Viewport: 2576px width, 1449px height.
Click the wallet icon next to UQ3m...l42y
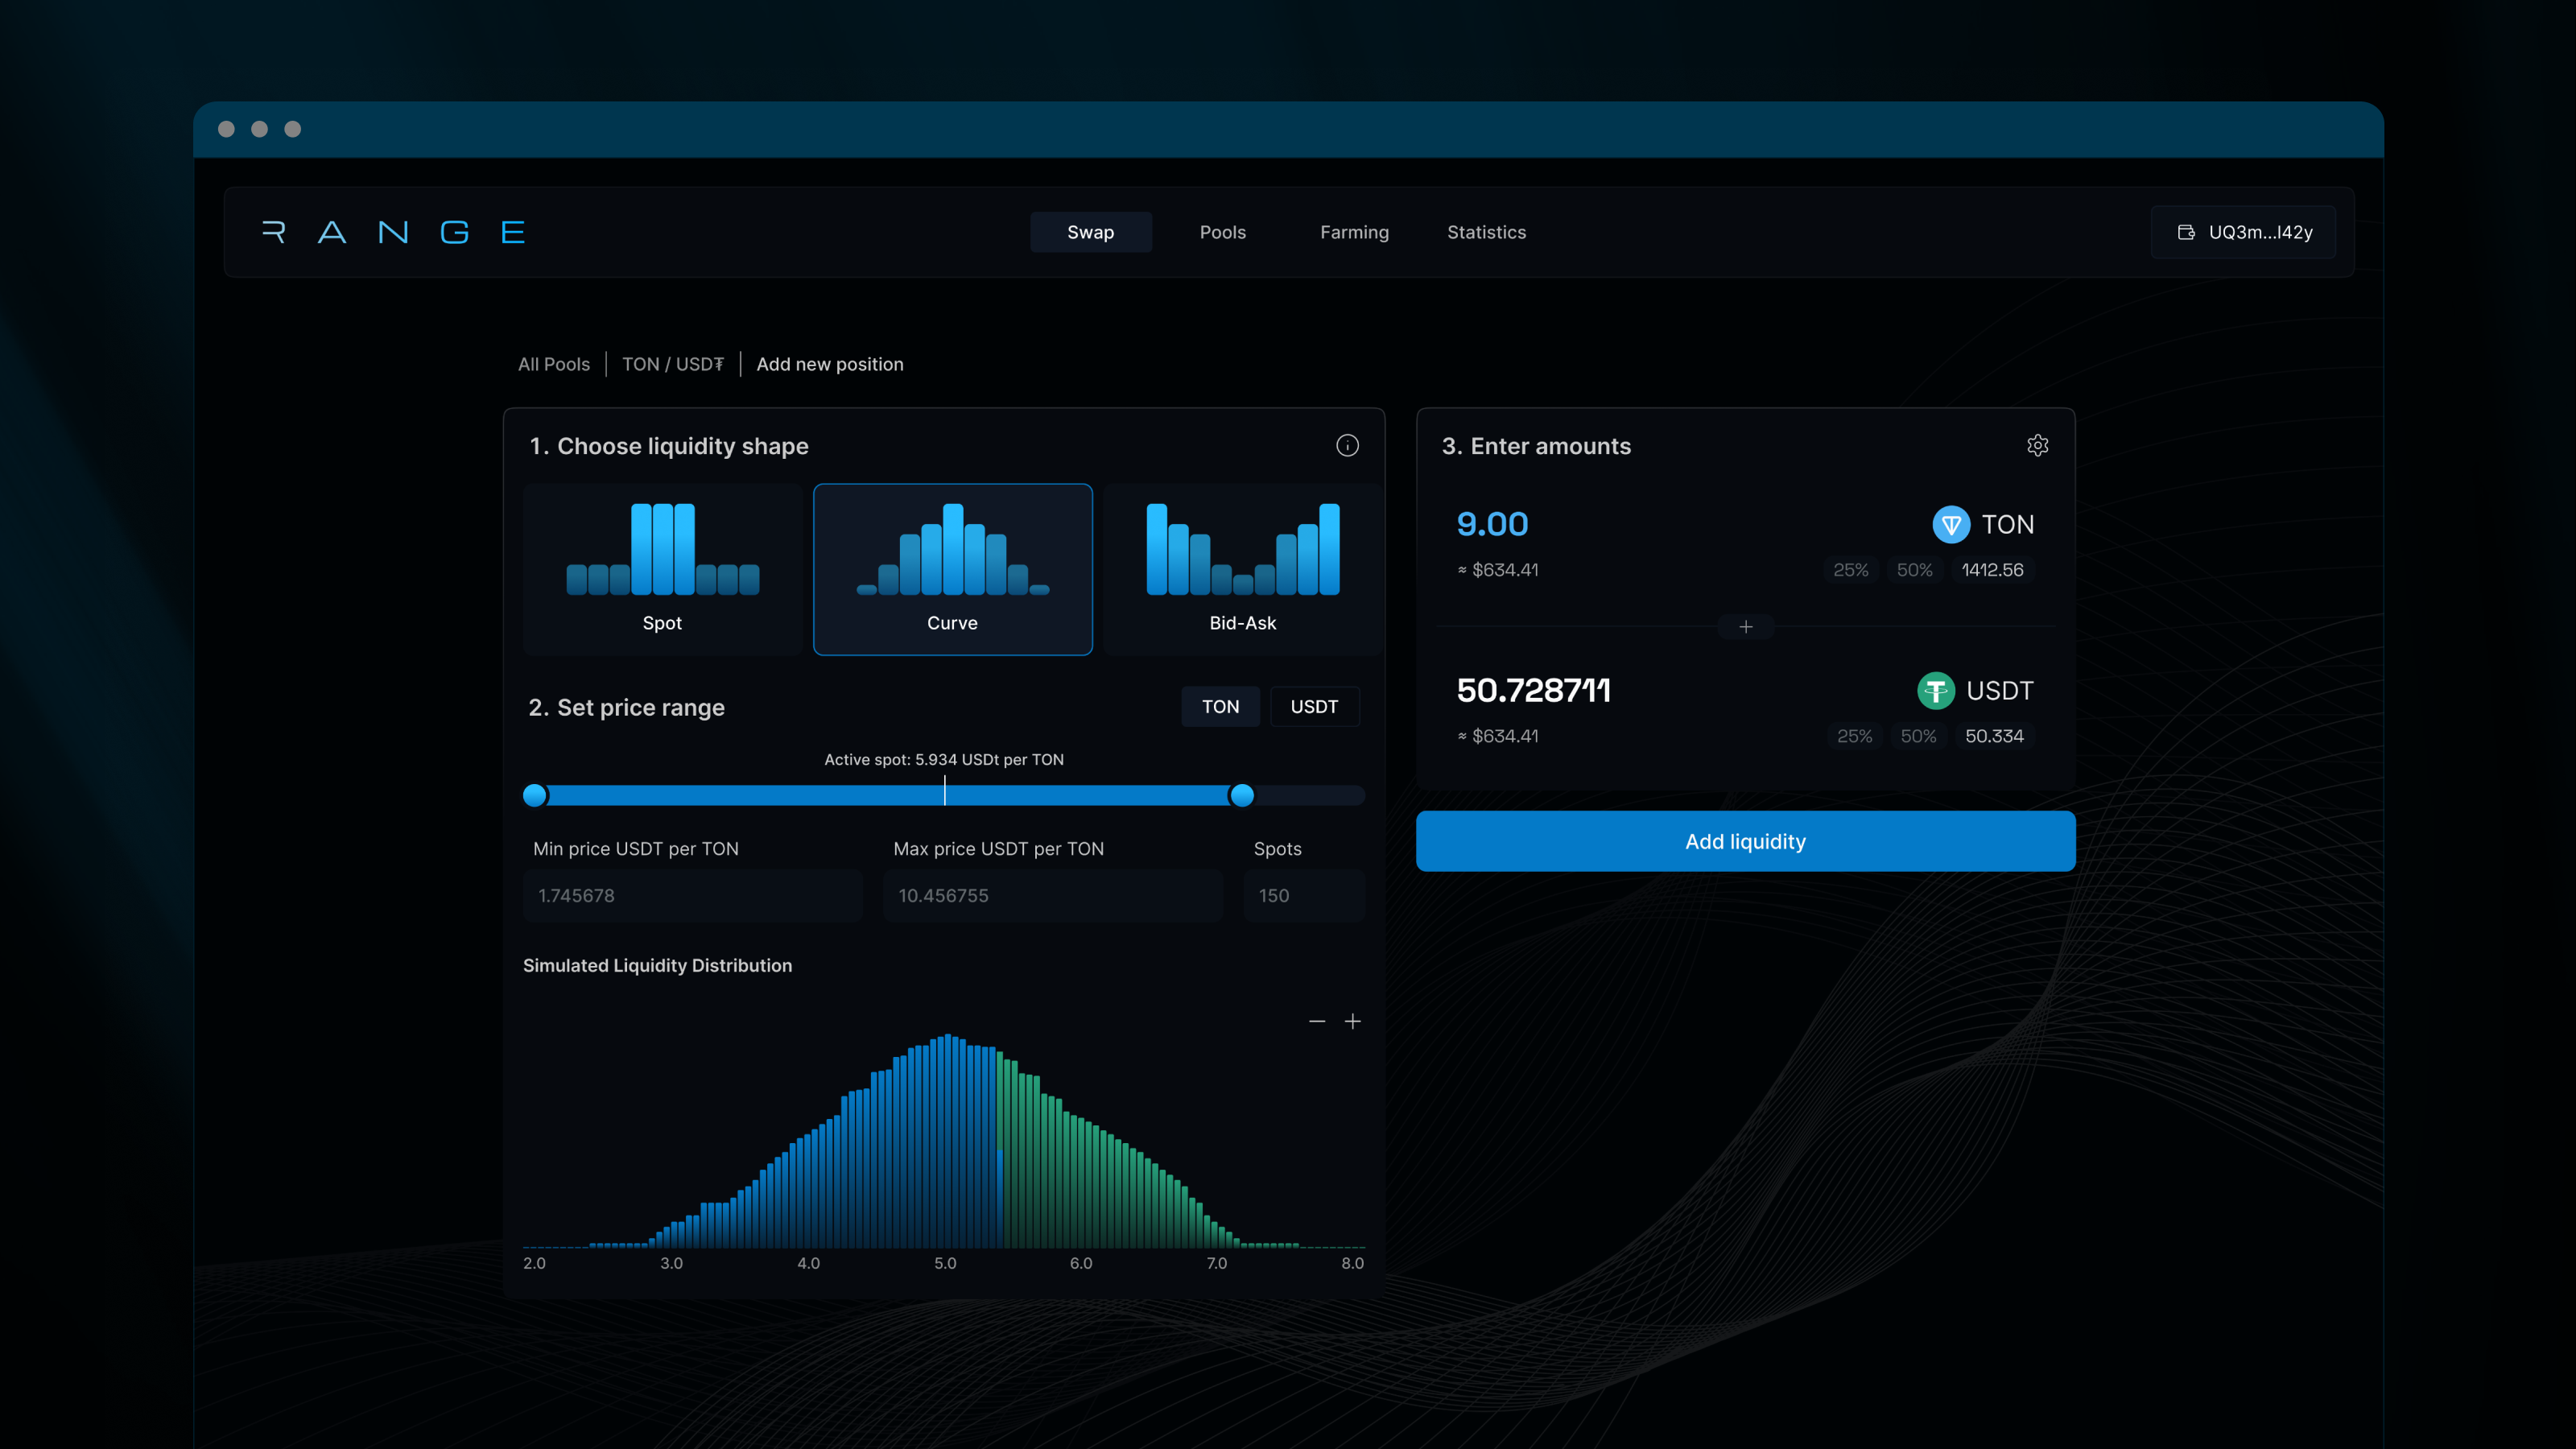[2185, 231]
